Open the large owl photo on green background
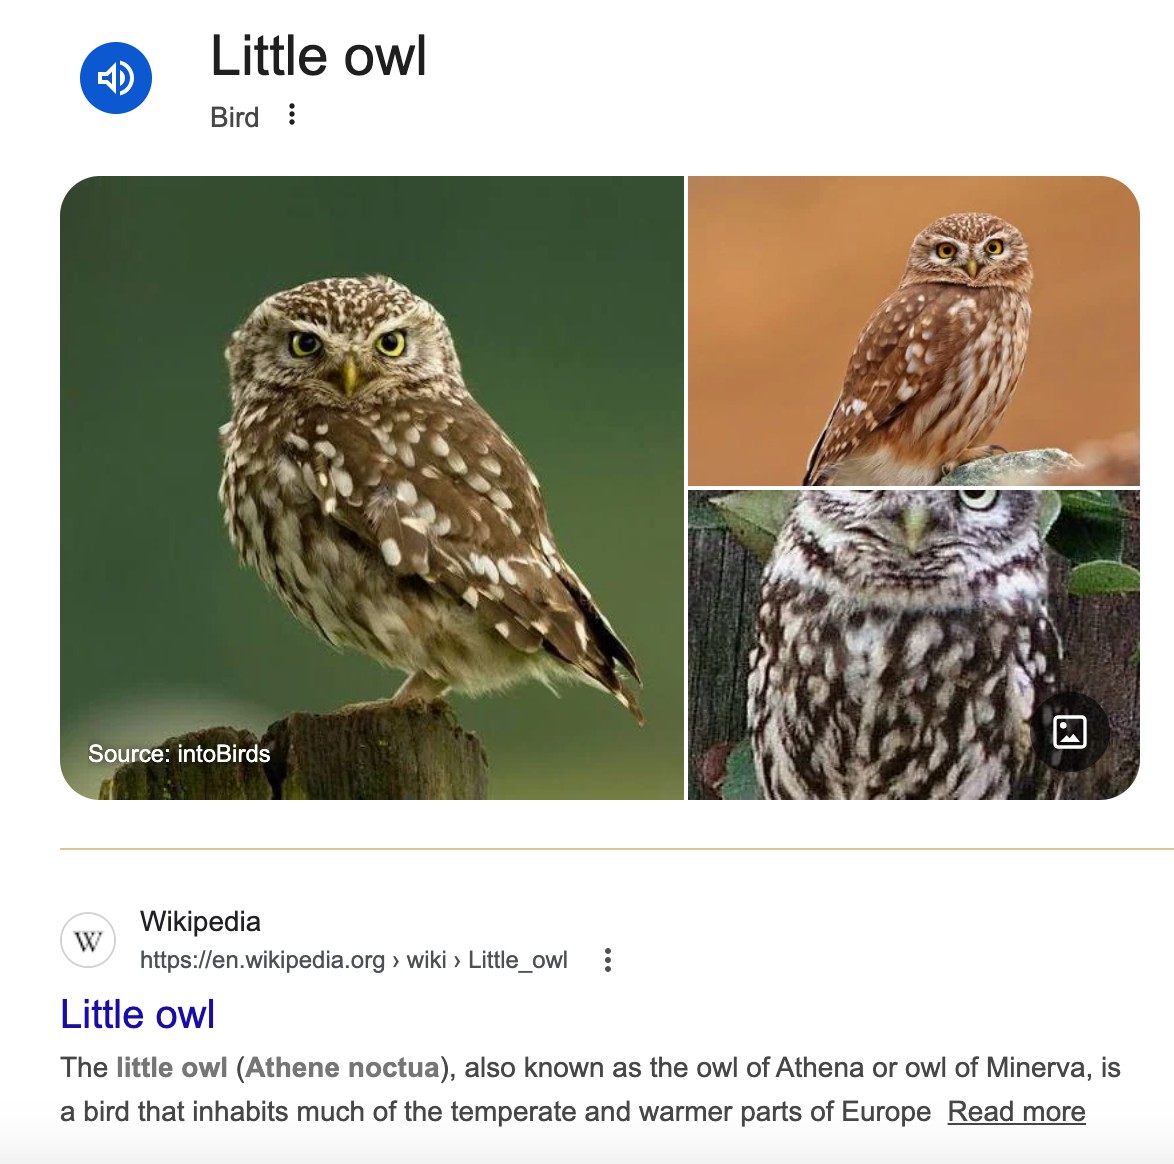This screenshot has width=1174, height=1164. tap(372, 488)
